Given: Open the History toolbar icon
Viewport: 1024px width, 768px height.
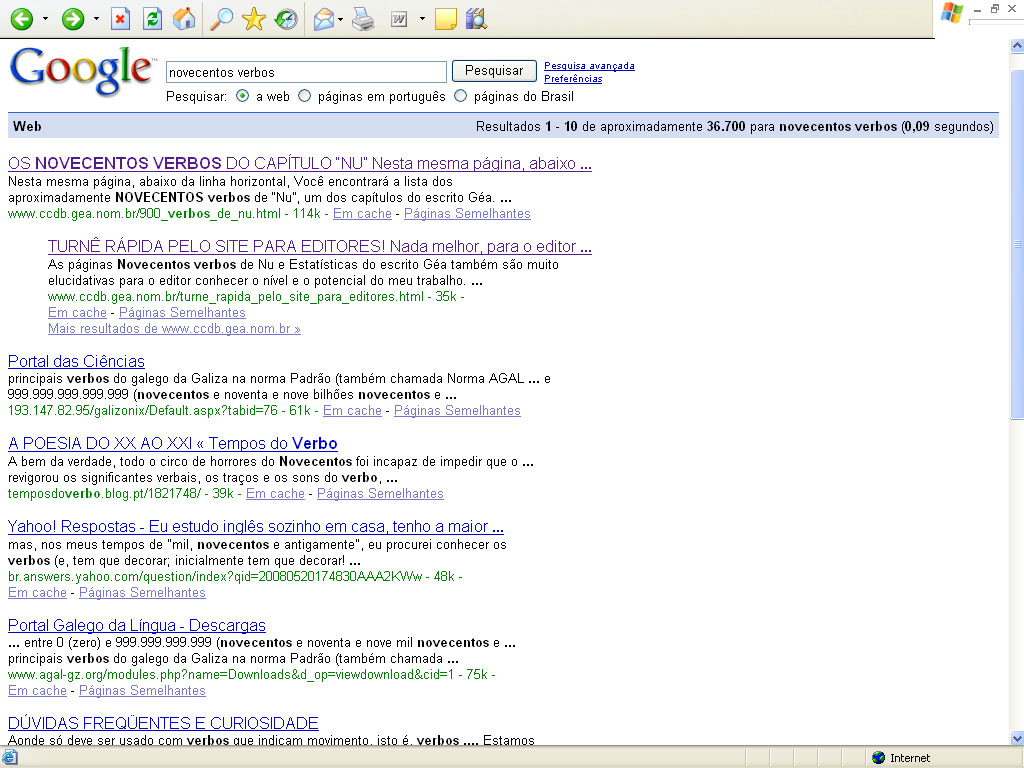Looking at the screenshot, I should [x=286, y=19].
